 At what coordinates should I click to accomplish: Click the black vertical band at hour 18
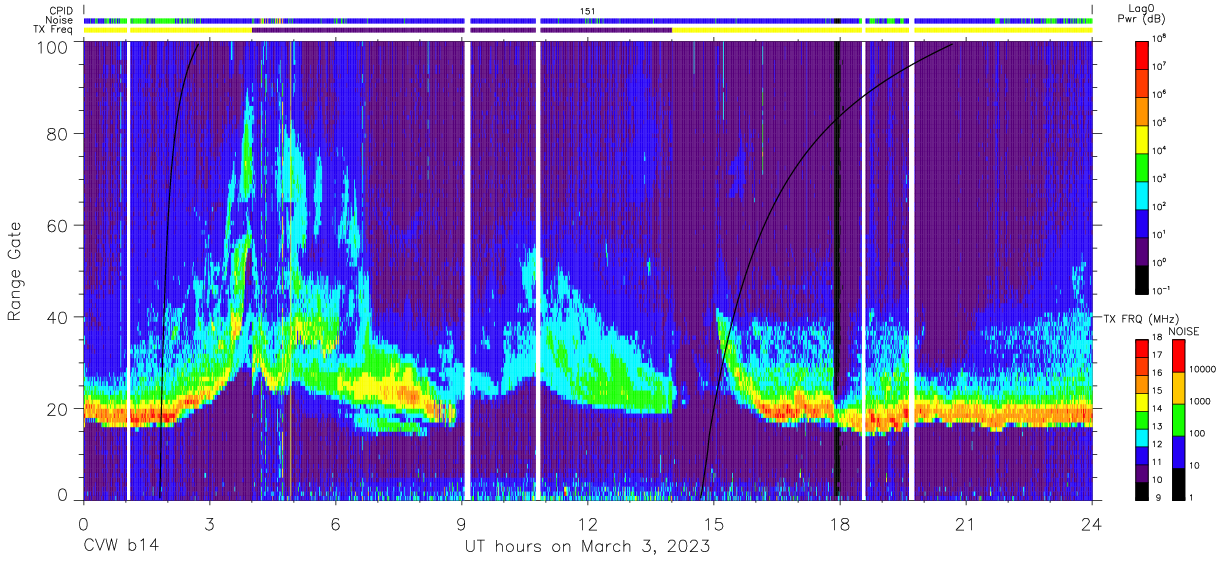click(837, 271)
